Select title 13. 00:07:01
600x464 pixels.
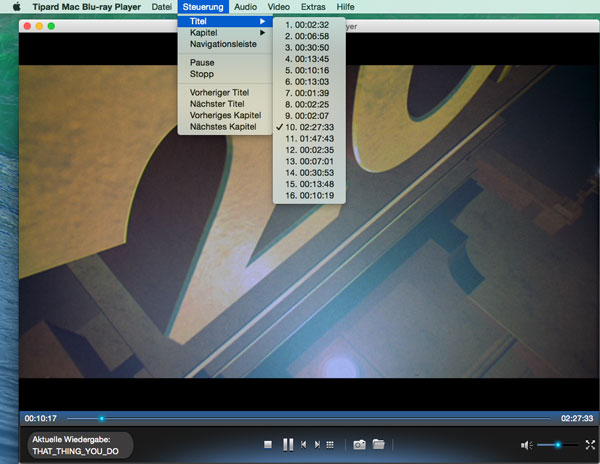309,161
